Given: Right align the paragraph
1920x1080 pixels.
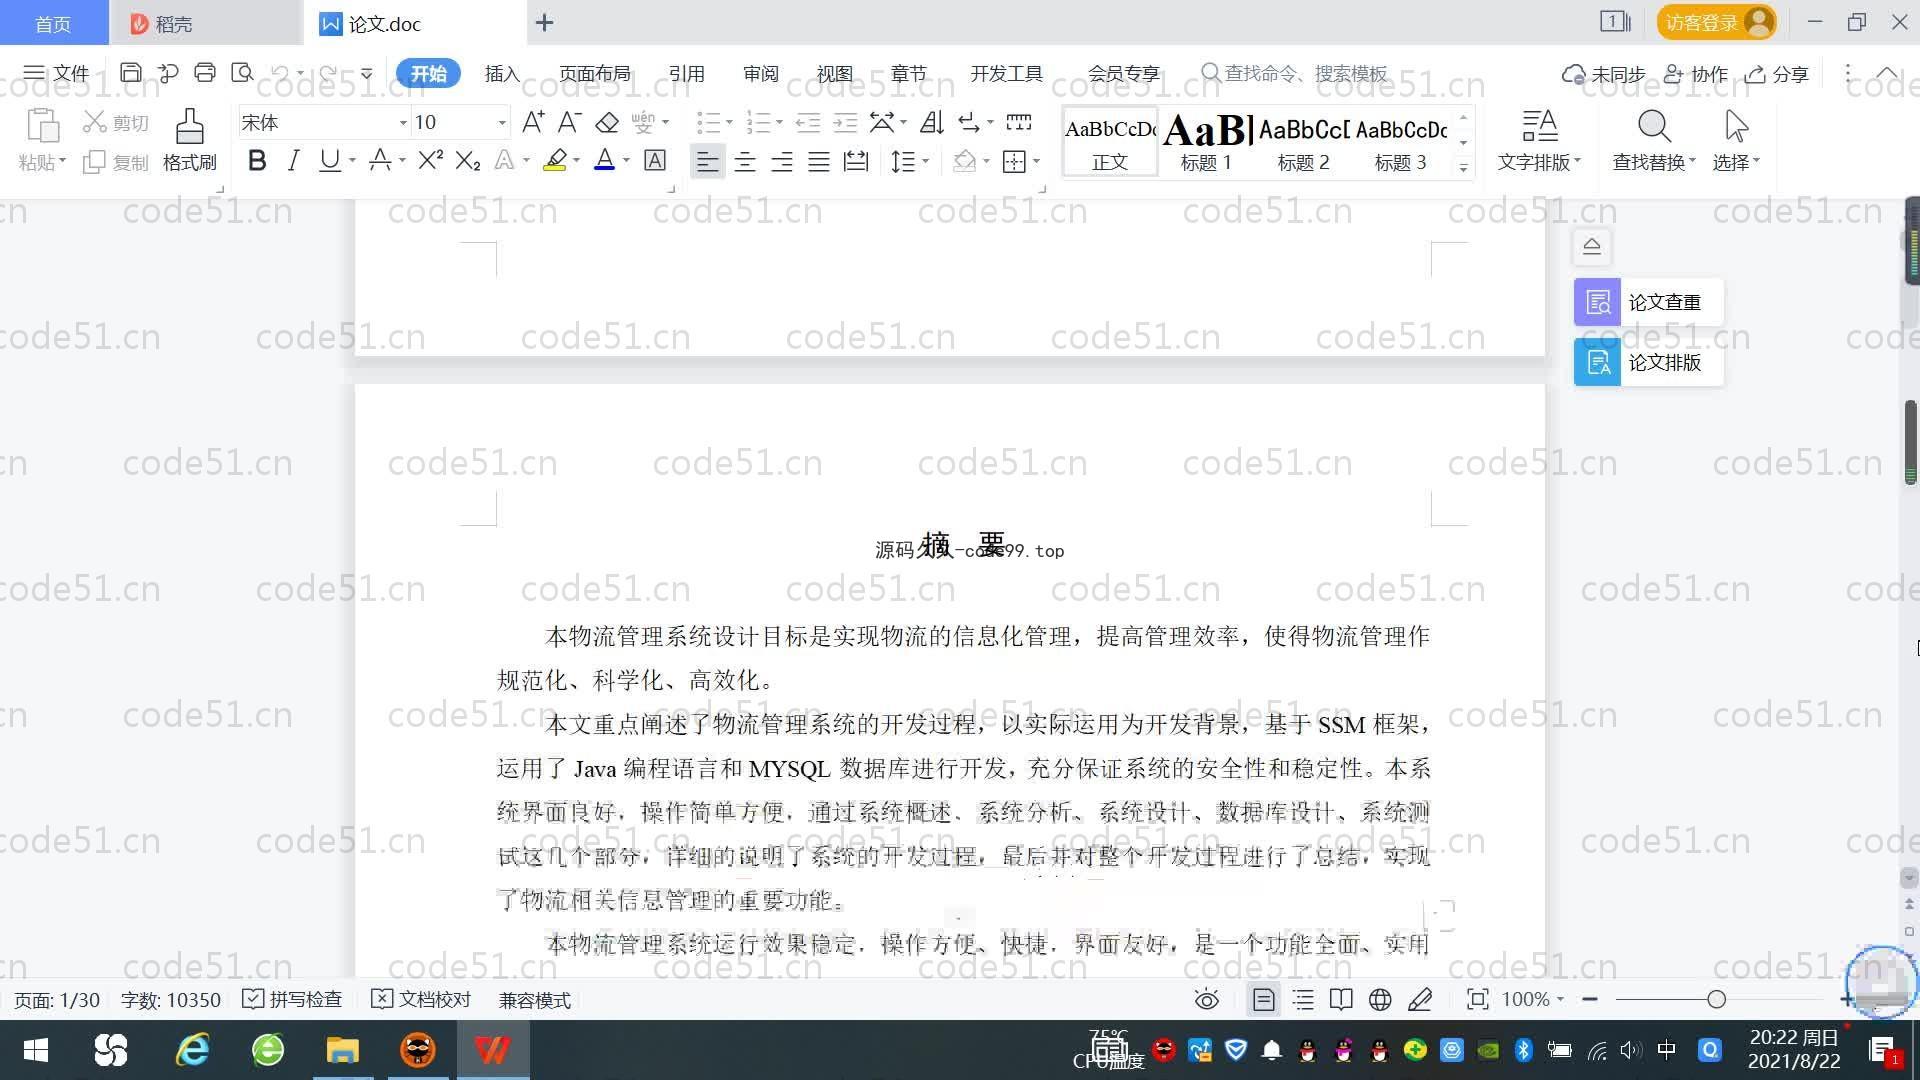Looking at the screenshot, I should 782,161.
